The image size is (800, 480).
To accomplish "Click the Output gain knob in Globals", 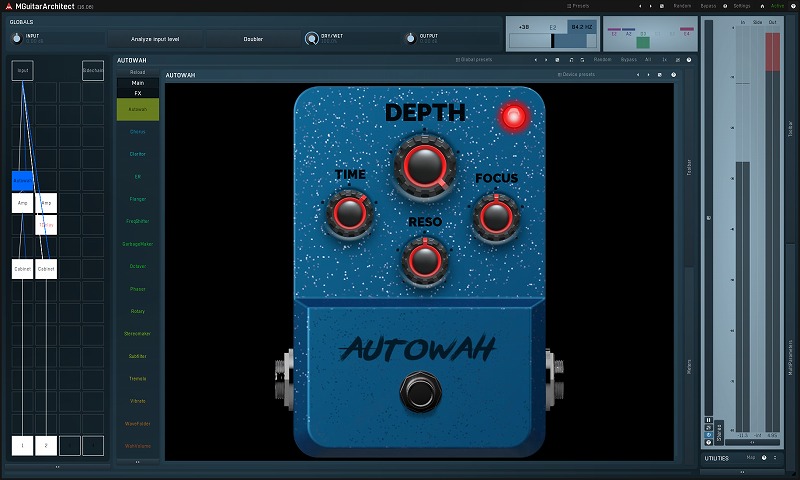I will point(410,38).
